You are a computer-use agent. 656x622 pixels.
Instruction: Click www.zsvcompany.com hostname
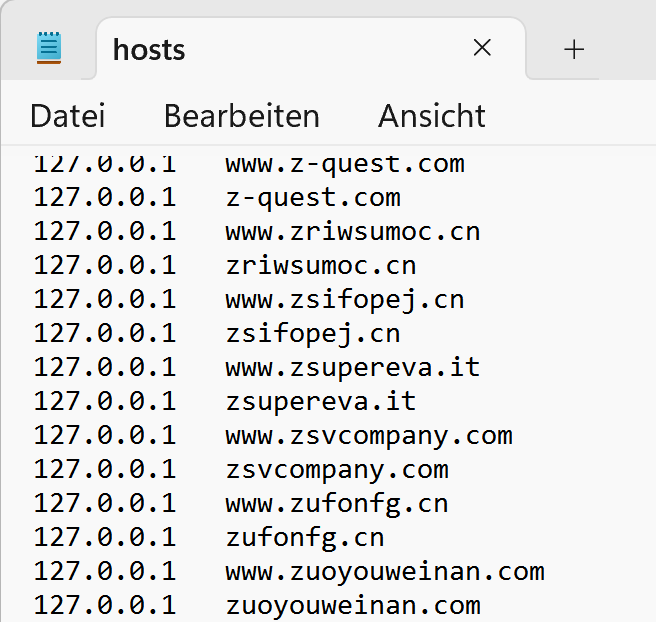[x=369, y=436]
